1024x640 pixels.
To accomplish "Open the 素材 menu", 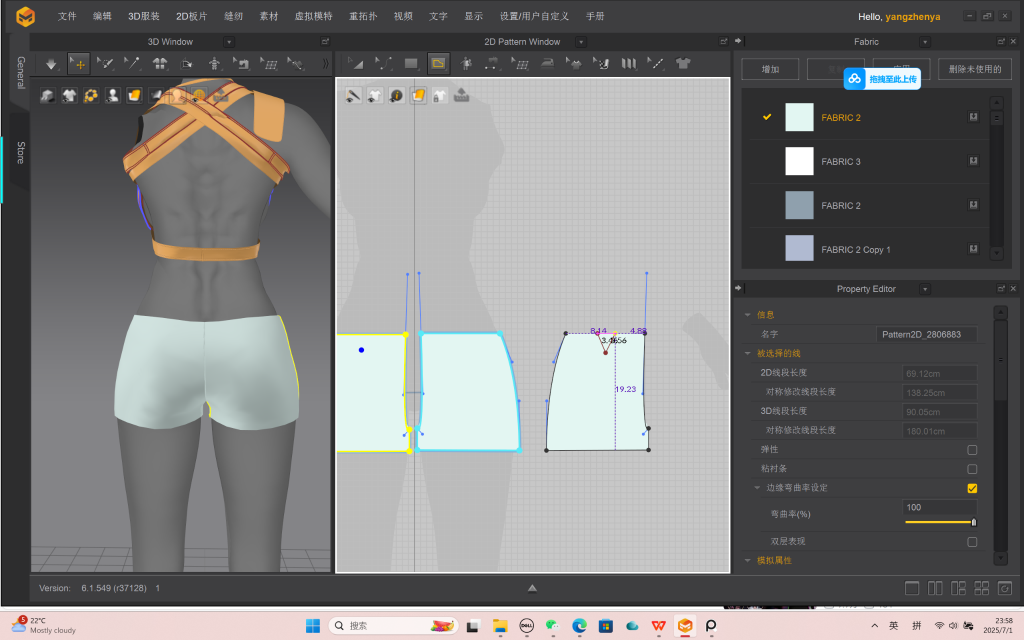I will (x=269, y=16).
